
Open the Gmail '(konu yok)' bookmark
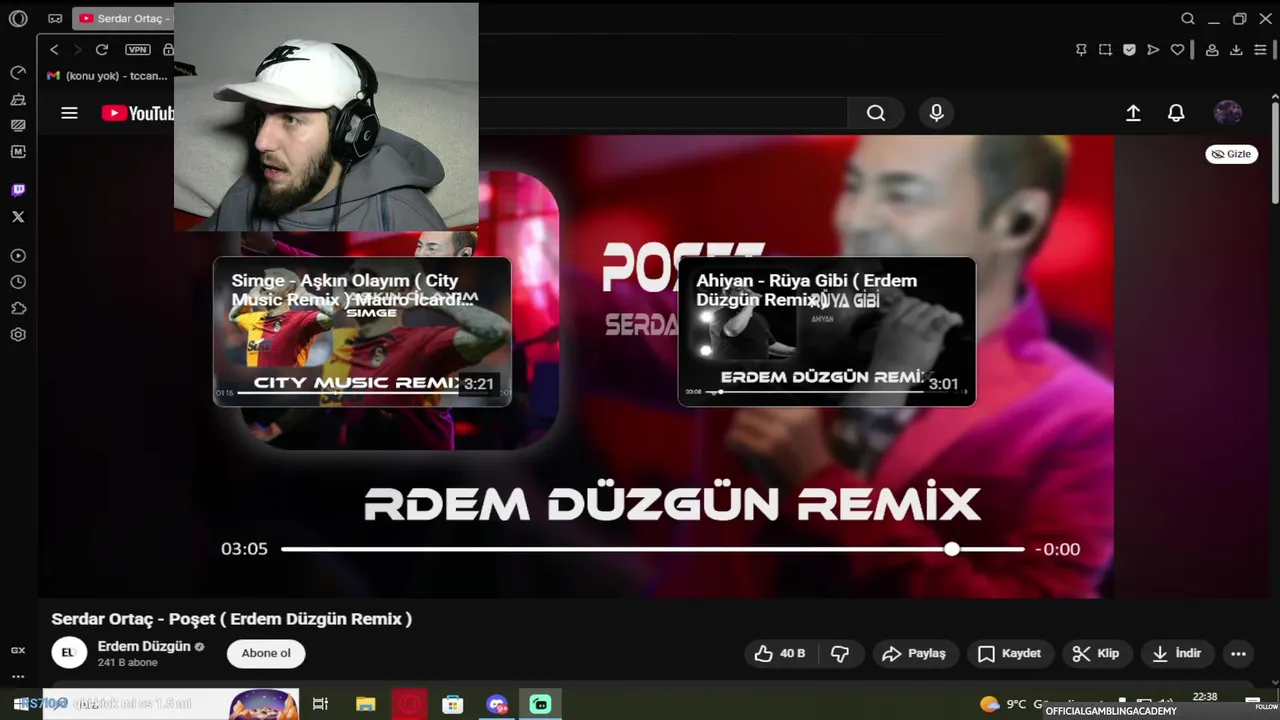(x=107, y=76)
